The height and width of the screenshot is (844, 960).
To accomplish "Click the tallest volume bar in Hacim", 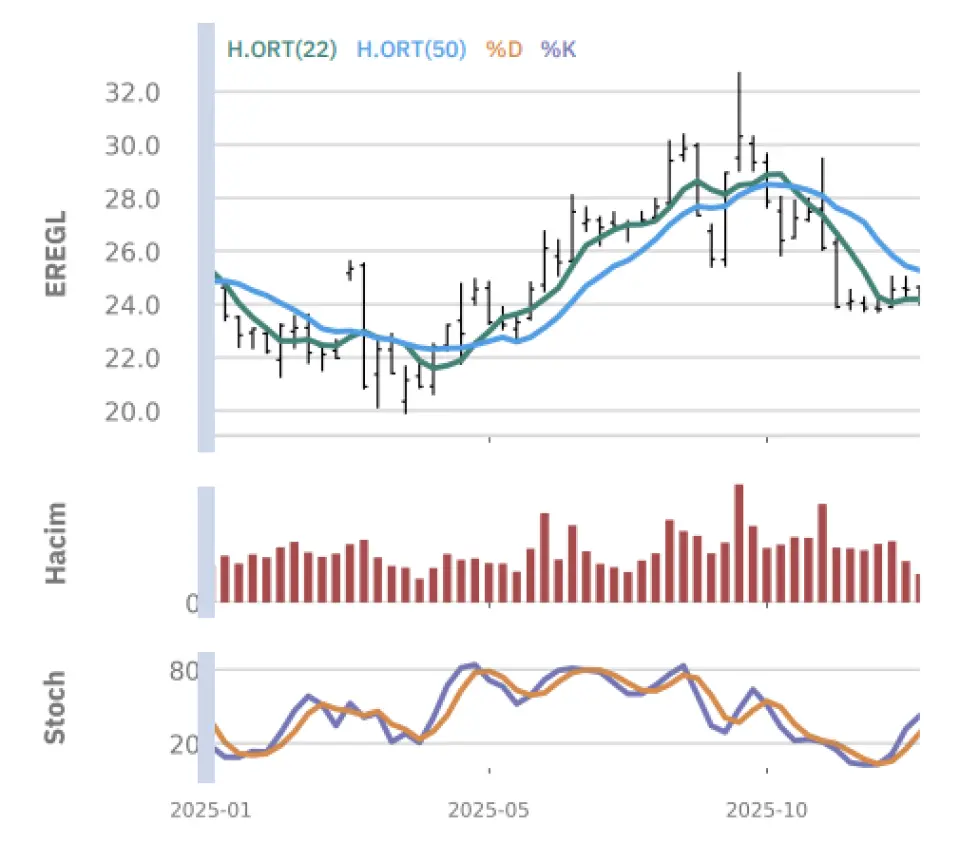I will tap(739, 543).
